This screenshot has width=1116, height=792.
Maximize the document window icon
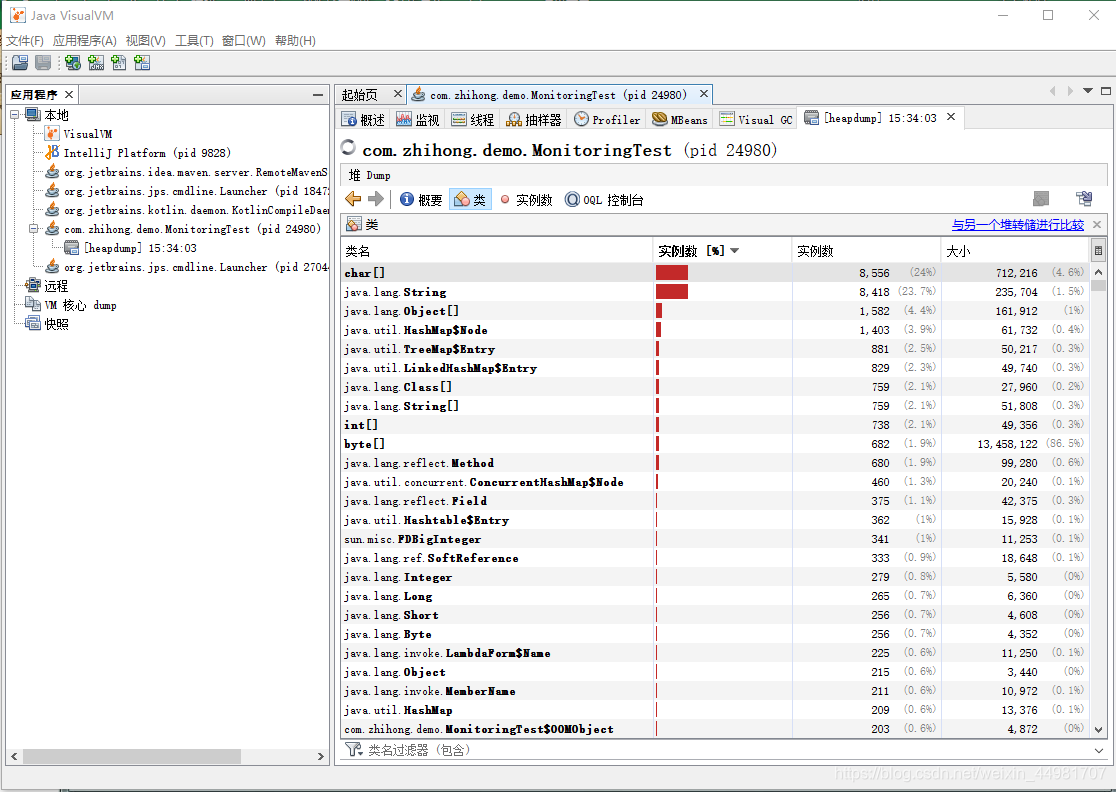click(x=1105, y=91)
